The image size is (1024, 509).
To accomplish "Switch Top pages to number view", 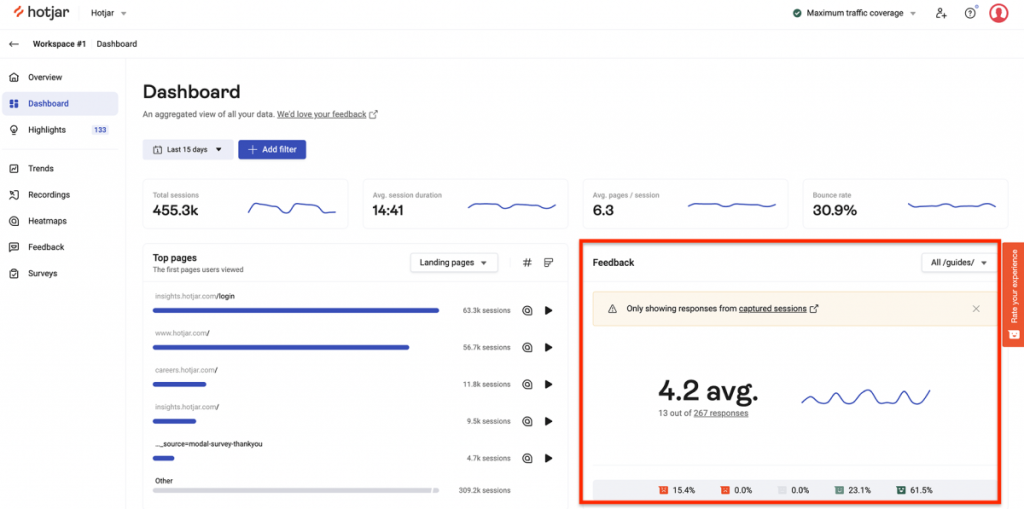I will click(x=528, y=263).
